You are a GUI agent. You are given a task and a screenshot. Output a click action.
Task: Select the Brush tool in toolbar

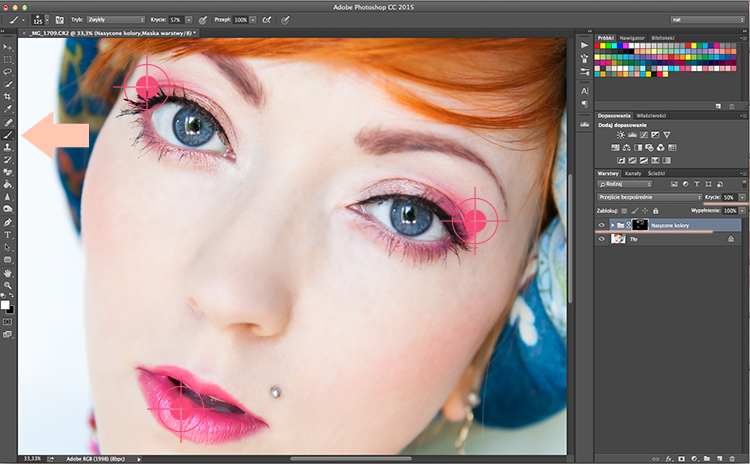(x=8, y=135)
